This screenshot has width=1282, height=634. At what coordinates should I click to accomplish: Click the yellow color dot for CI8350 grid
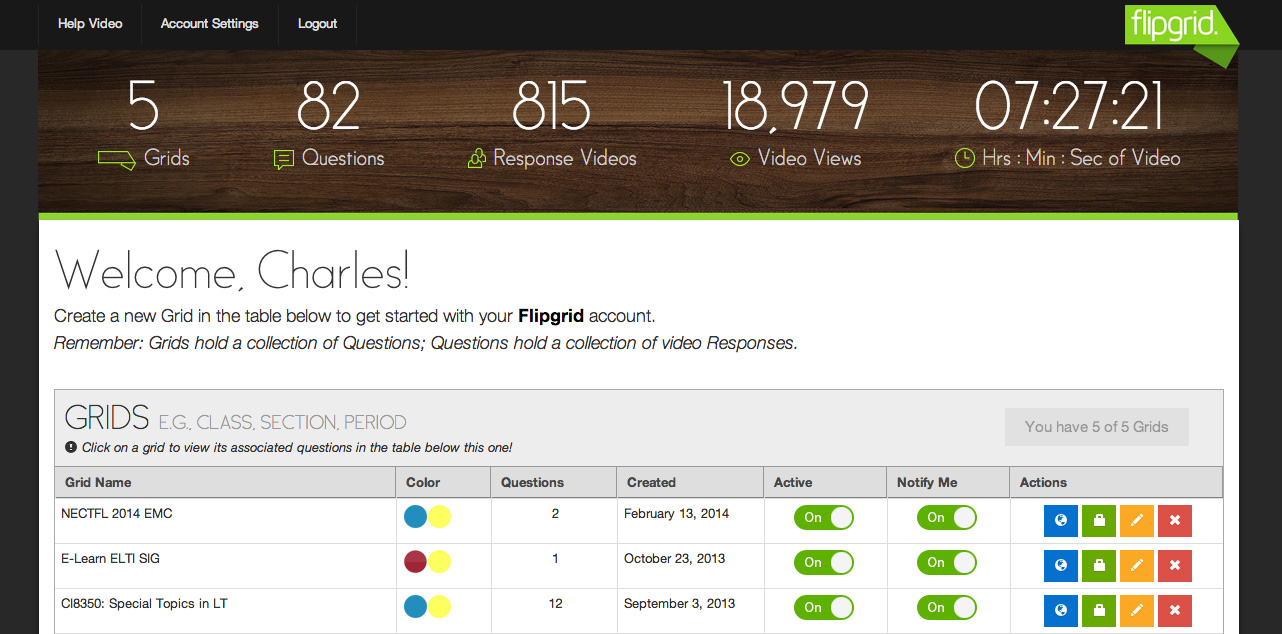tap(439, 607)
